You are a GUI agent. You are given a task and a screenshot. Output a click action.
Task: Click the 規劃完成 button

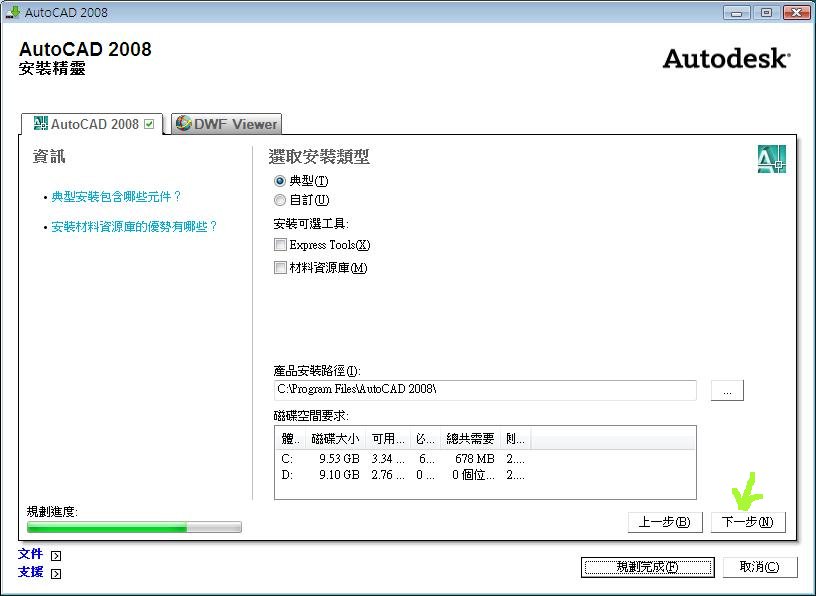[647, 567]
